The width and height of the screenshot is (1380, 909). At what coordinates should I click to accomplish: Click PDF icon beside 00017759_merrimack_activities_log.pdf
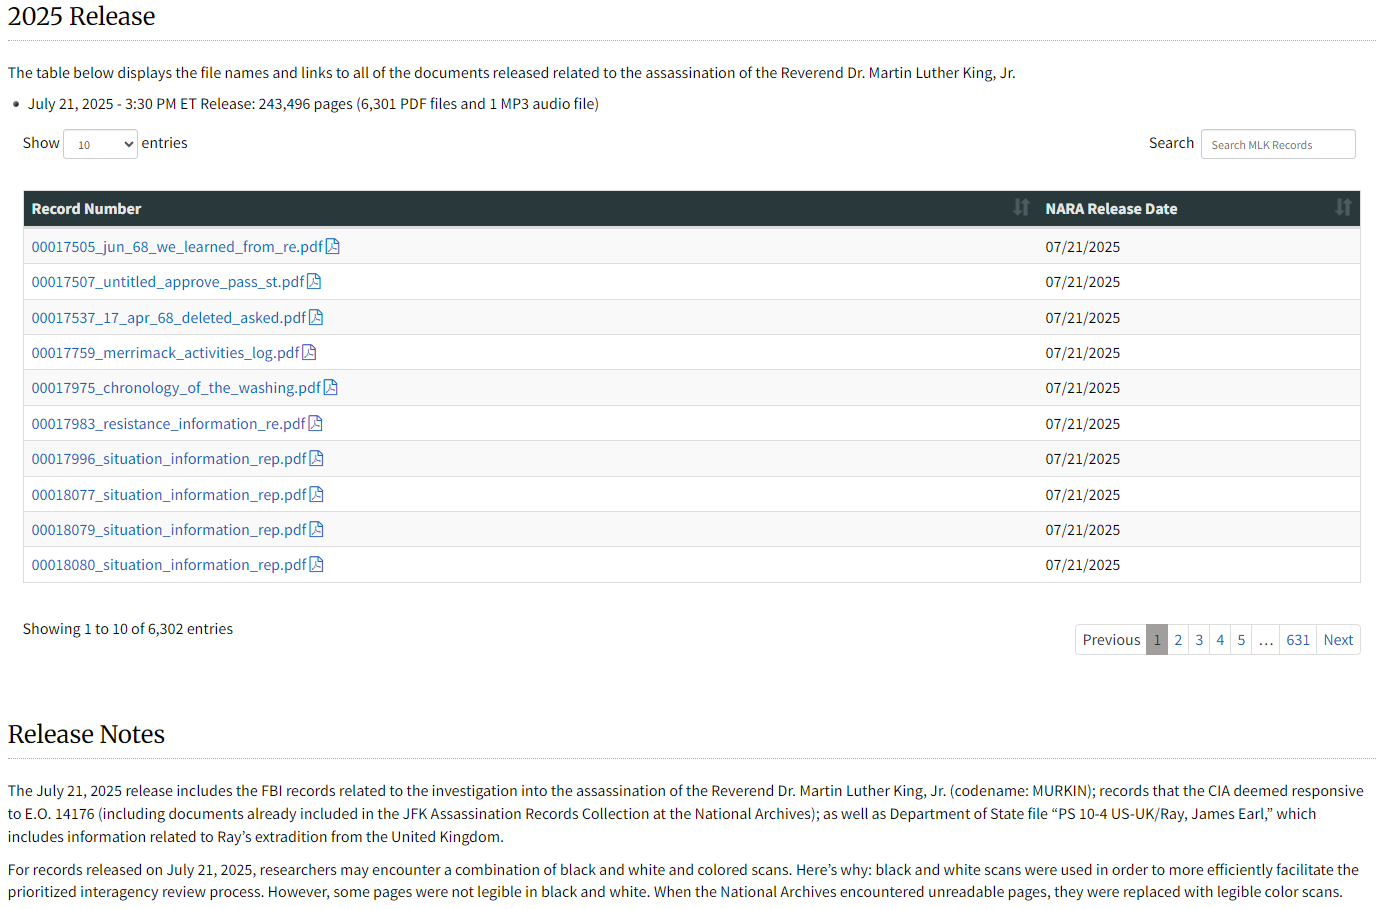[309, 352]
